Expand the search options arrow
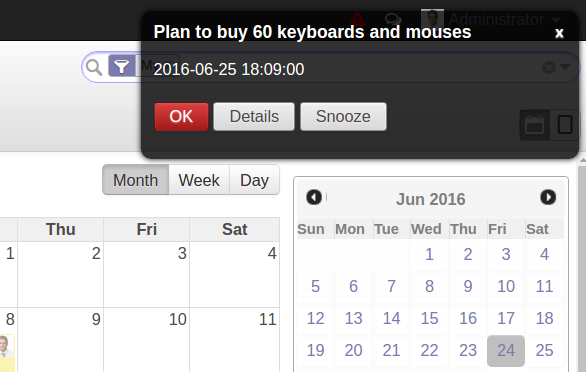 [x=565, y=67]
